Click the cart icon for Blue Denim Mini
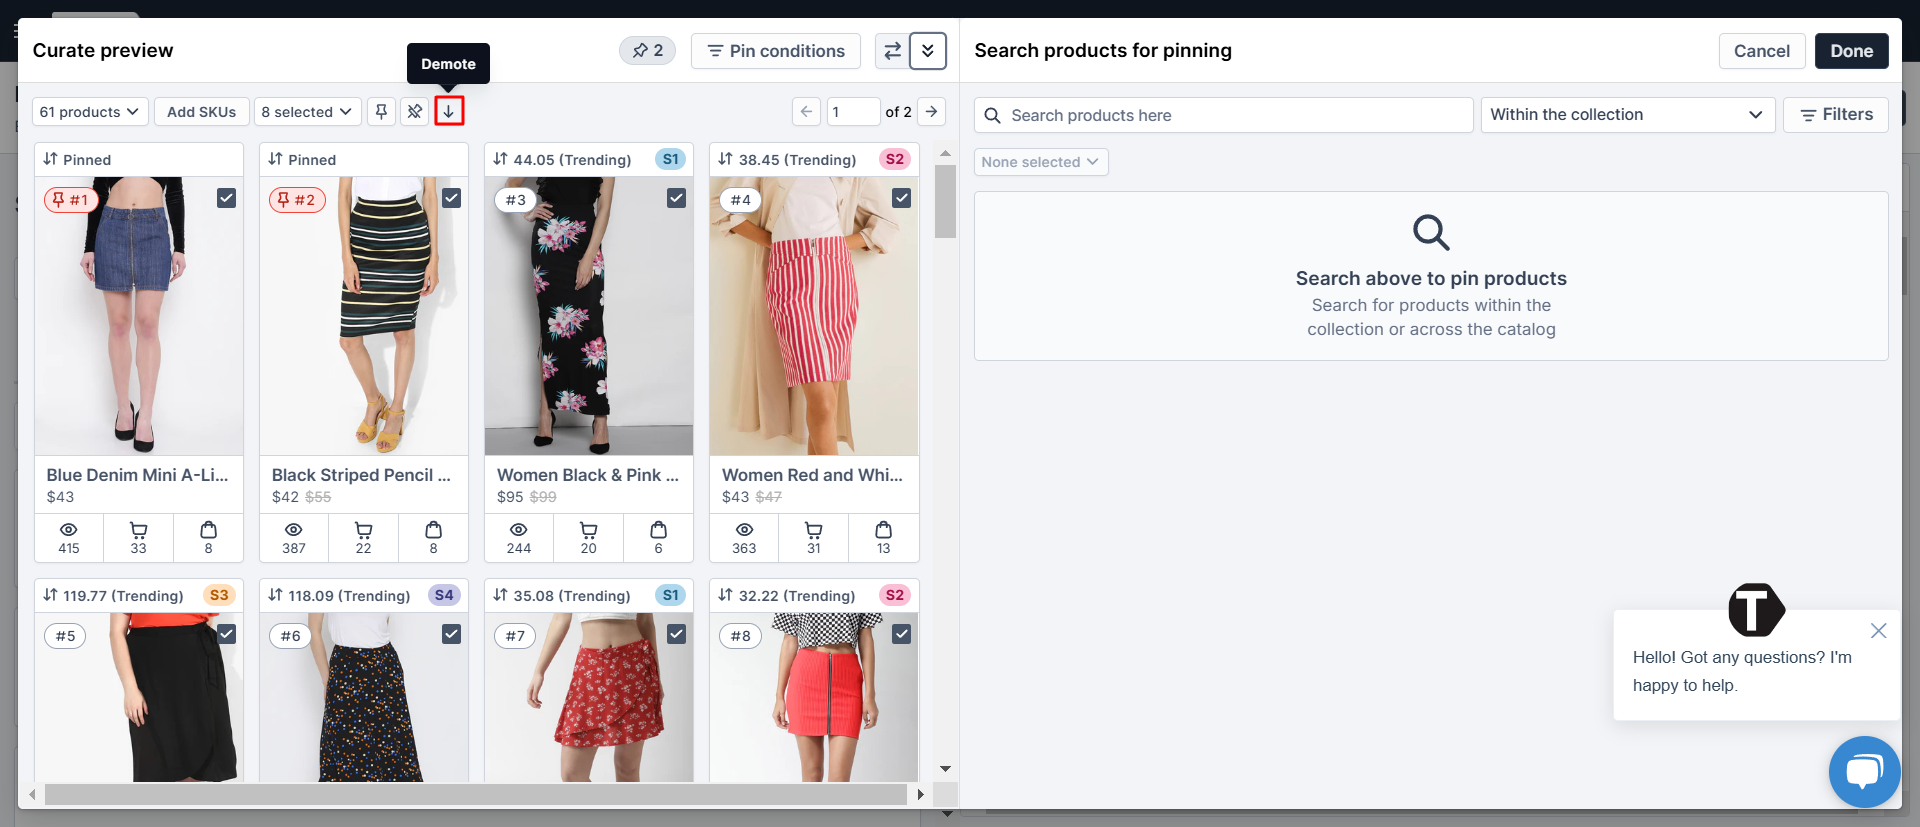Screen dimensions: 1920x827 [x=138, y=529]
